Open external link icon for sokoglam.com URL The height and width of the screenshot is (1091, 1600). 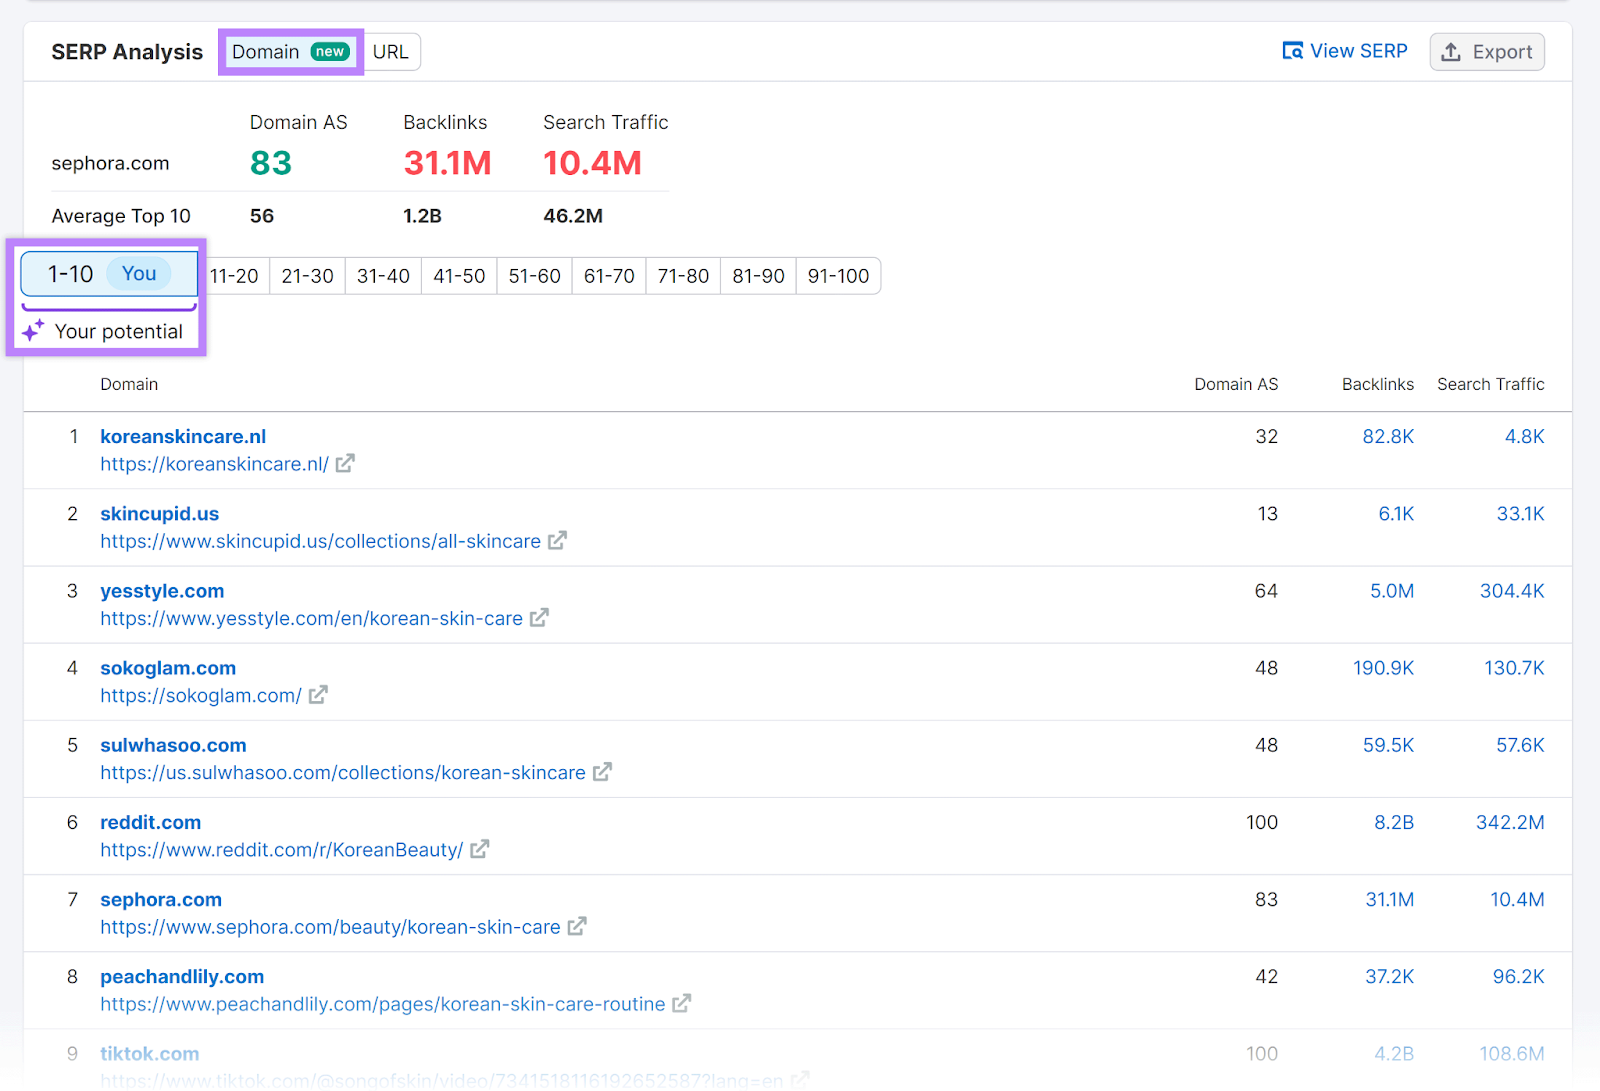tap(318, 695)
